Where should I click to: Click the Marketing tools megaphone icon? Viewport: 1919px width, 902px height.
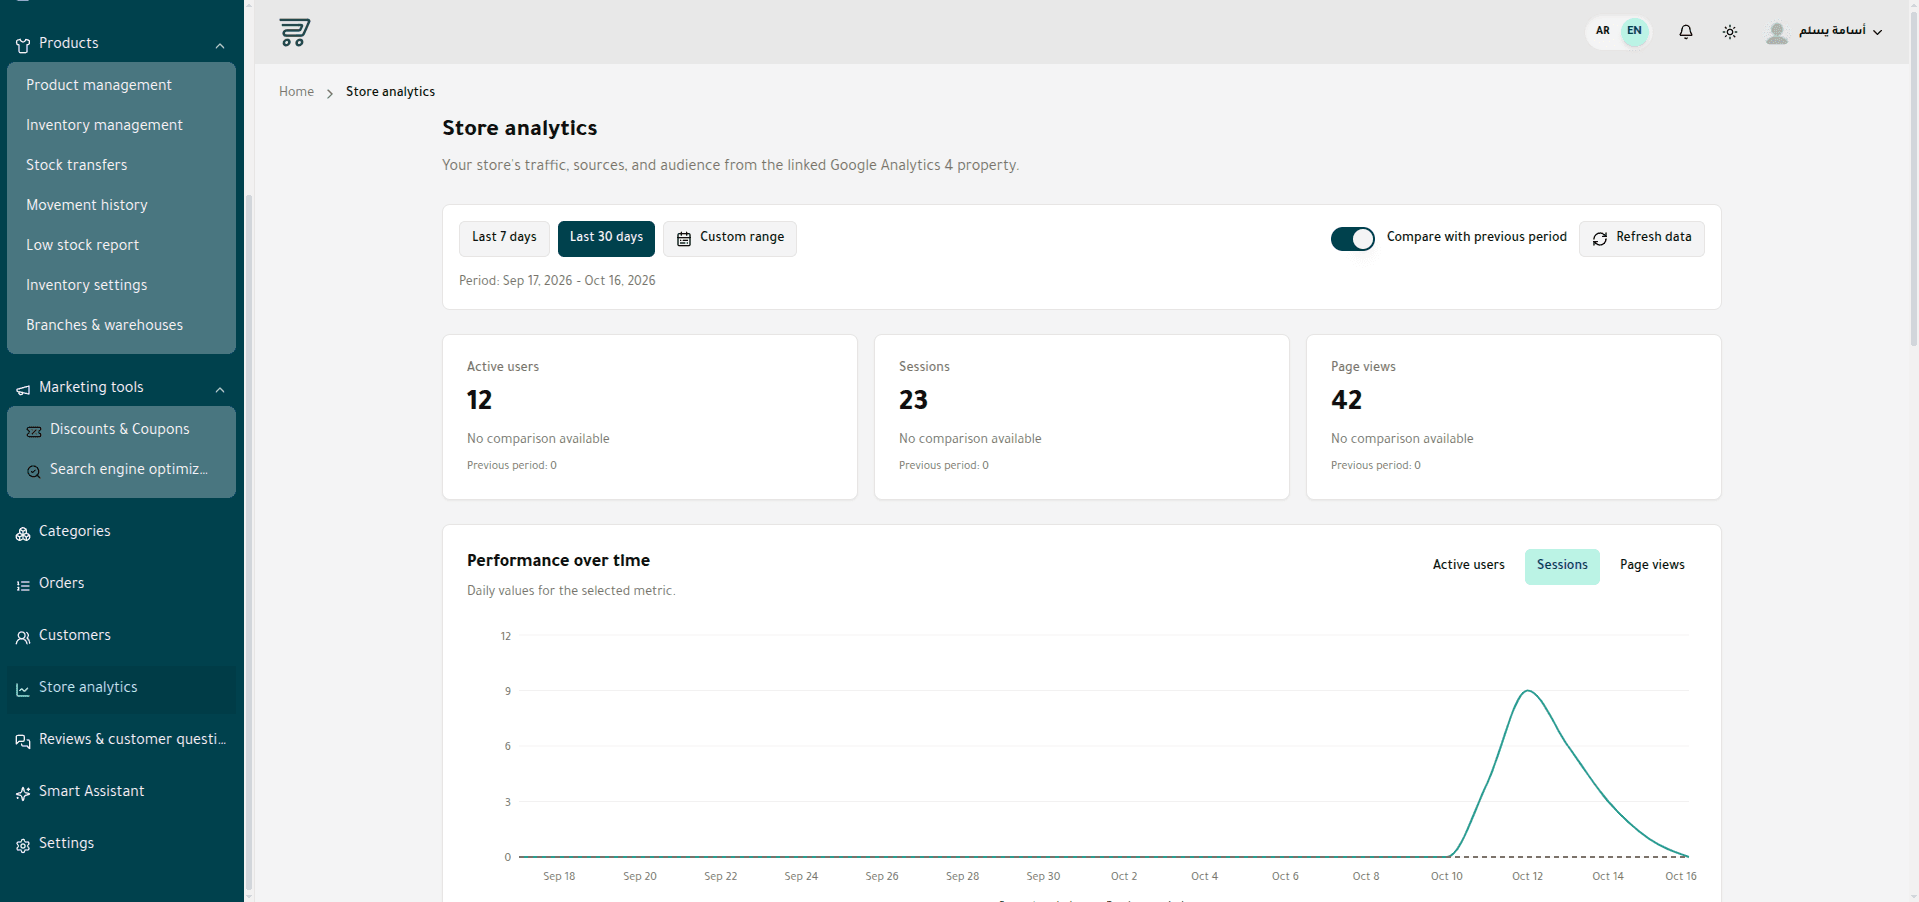click(23, 389)
